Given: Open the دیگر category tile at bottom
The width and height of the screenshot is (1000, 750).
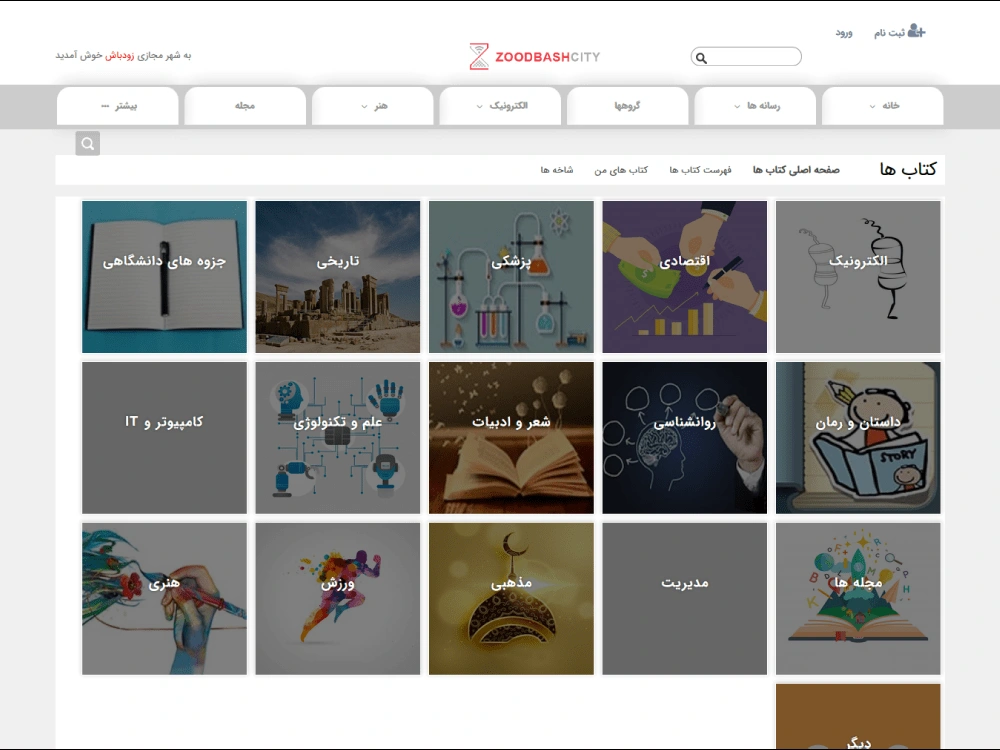Looking at the screenshot, I should [858, 717].
